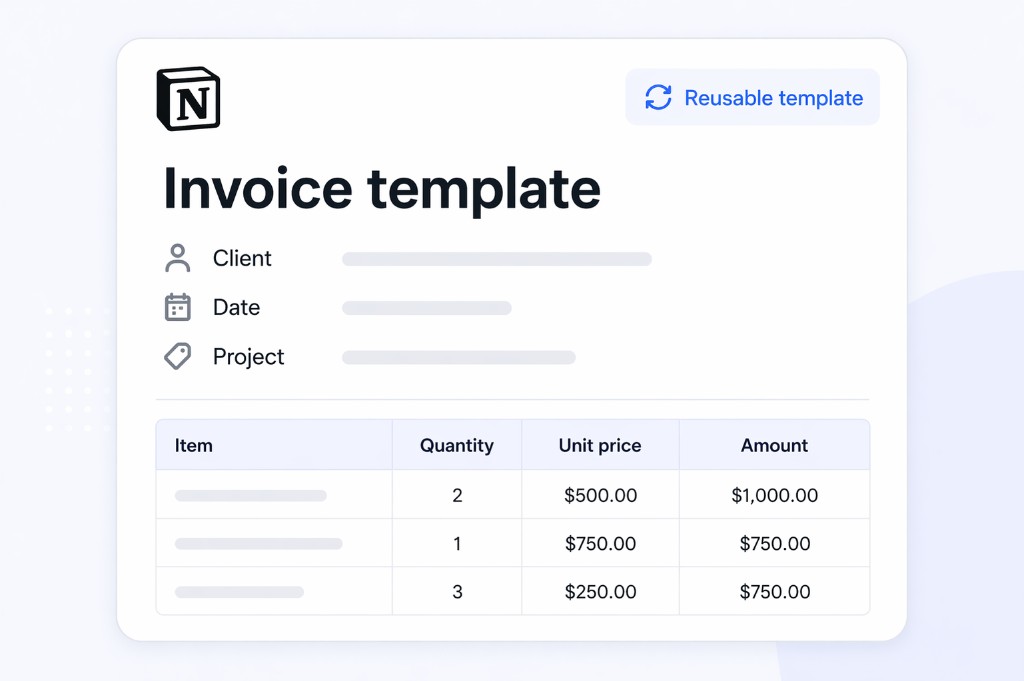The height and width of the screenshot is (681, 1024).
Task: Select the Item column header
Action: click(x=193, y=445)
